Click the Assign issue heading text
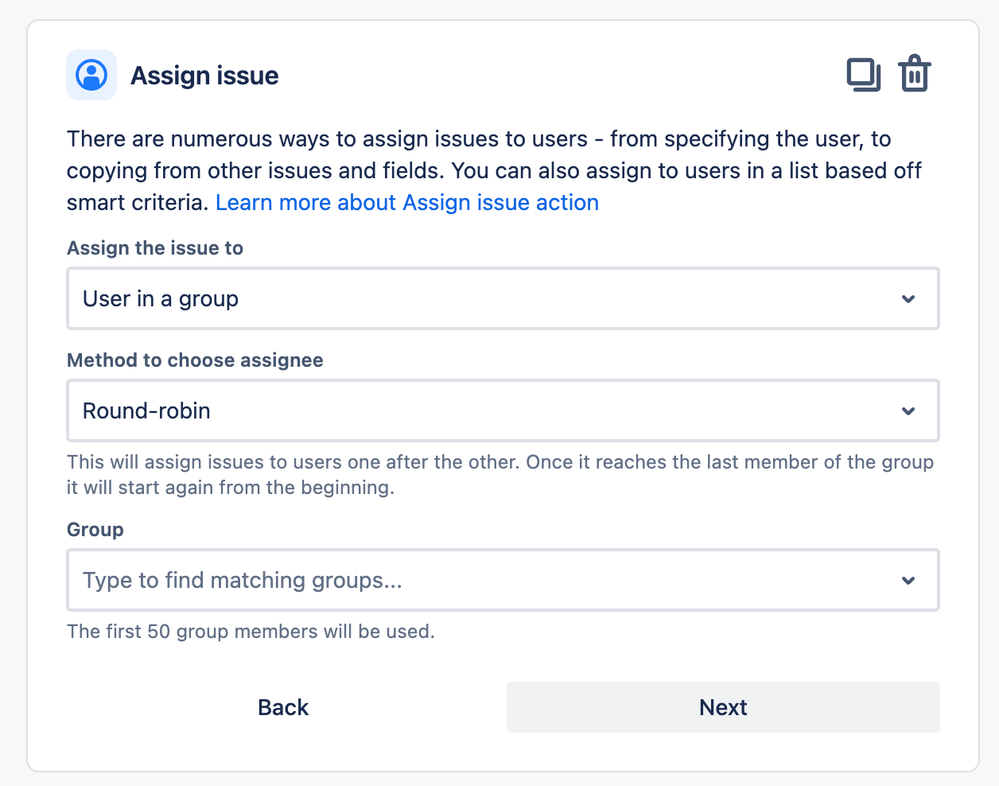Image resolution: width=999 pixels, height=786 pixels. 204,74
